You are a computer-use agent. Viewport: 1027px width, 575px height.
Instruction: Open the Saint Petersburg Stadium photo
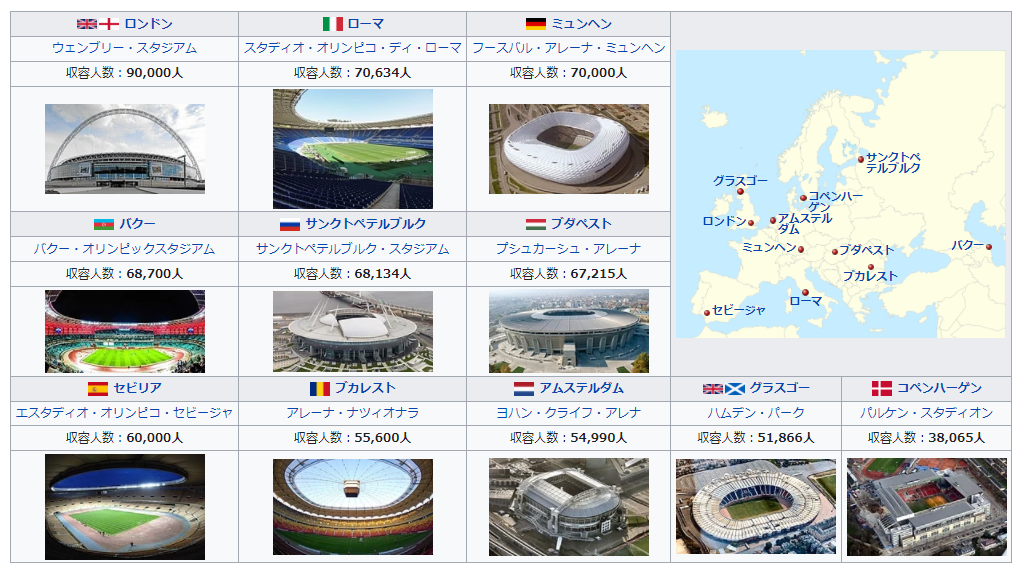[x=352, y=331]
